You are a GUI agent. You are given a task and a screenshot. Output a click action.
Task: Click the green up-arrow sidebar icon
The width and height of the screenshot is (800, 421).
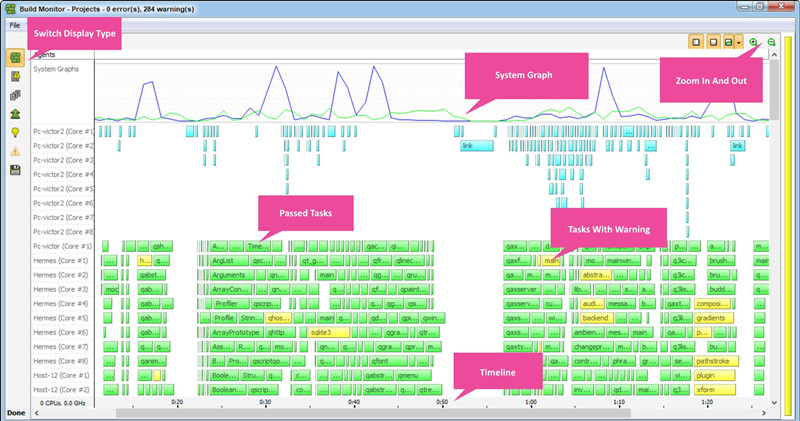tap(15, 114)
